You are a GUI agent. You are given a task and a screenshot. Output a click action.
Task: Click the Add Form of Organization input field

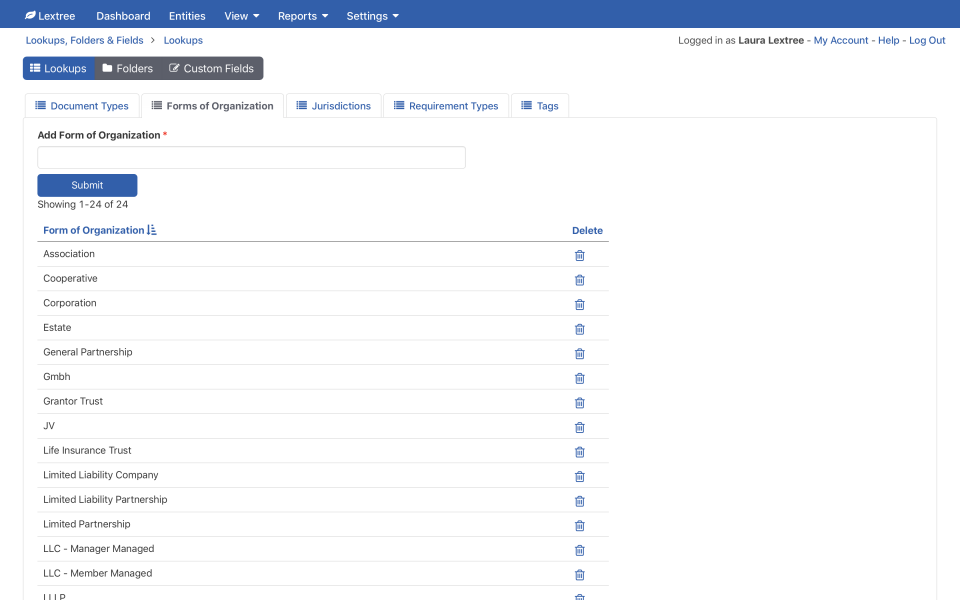(x=251, y=157)
